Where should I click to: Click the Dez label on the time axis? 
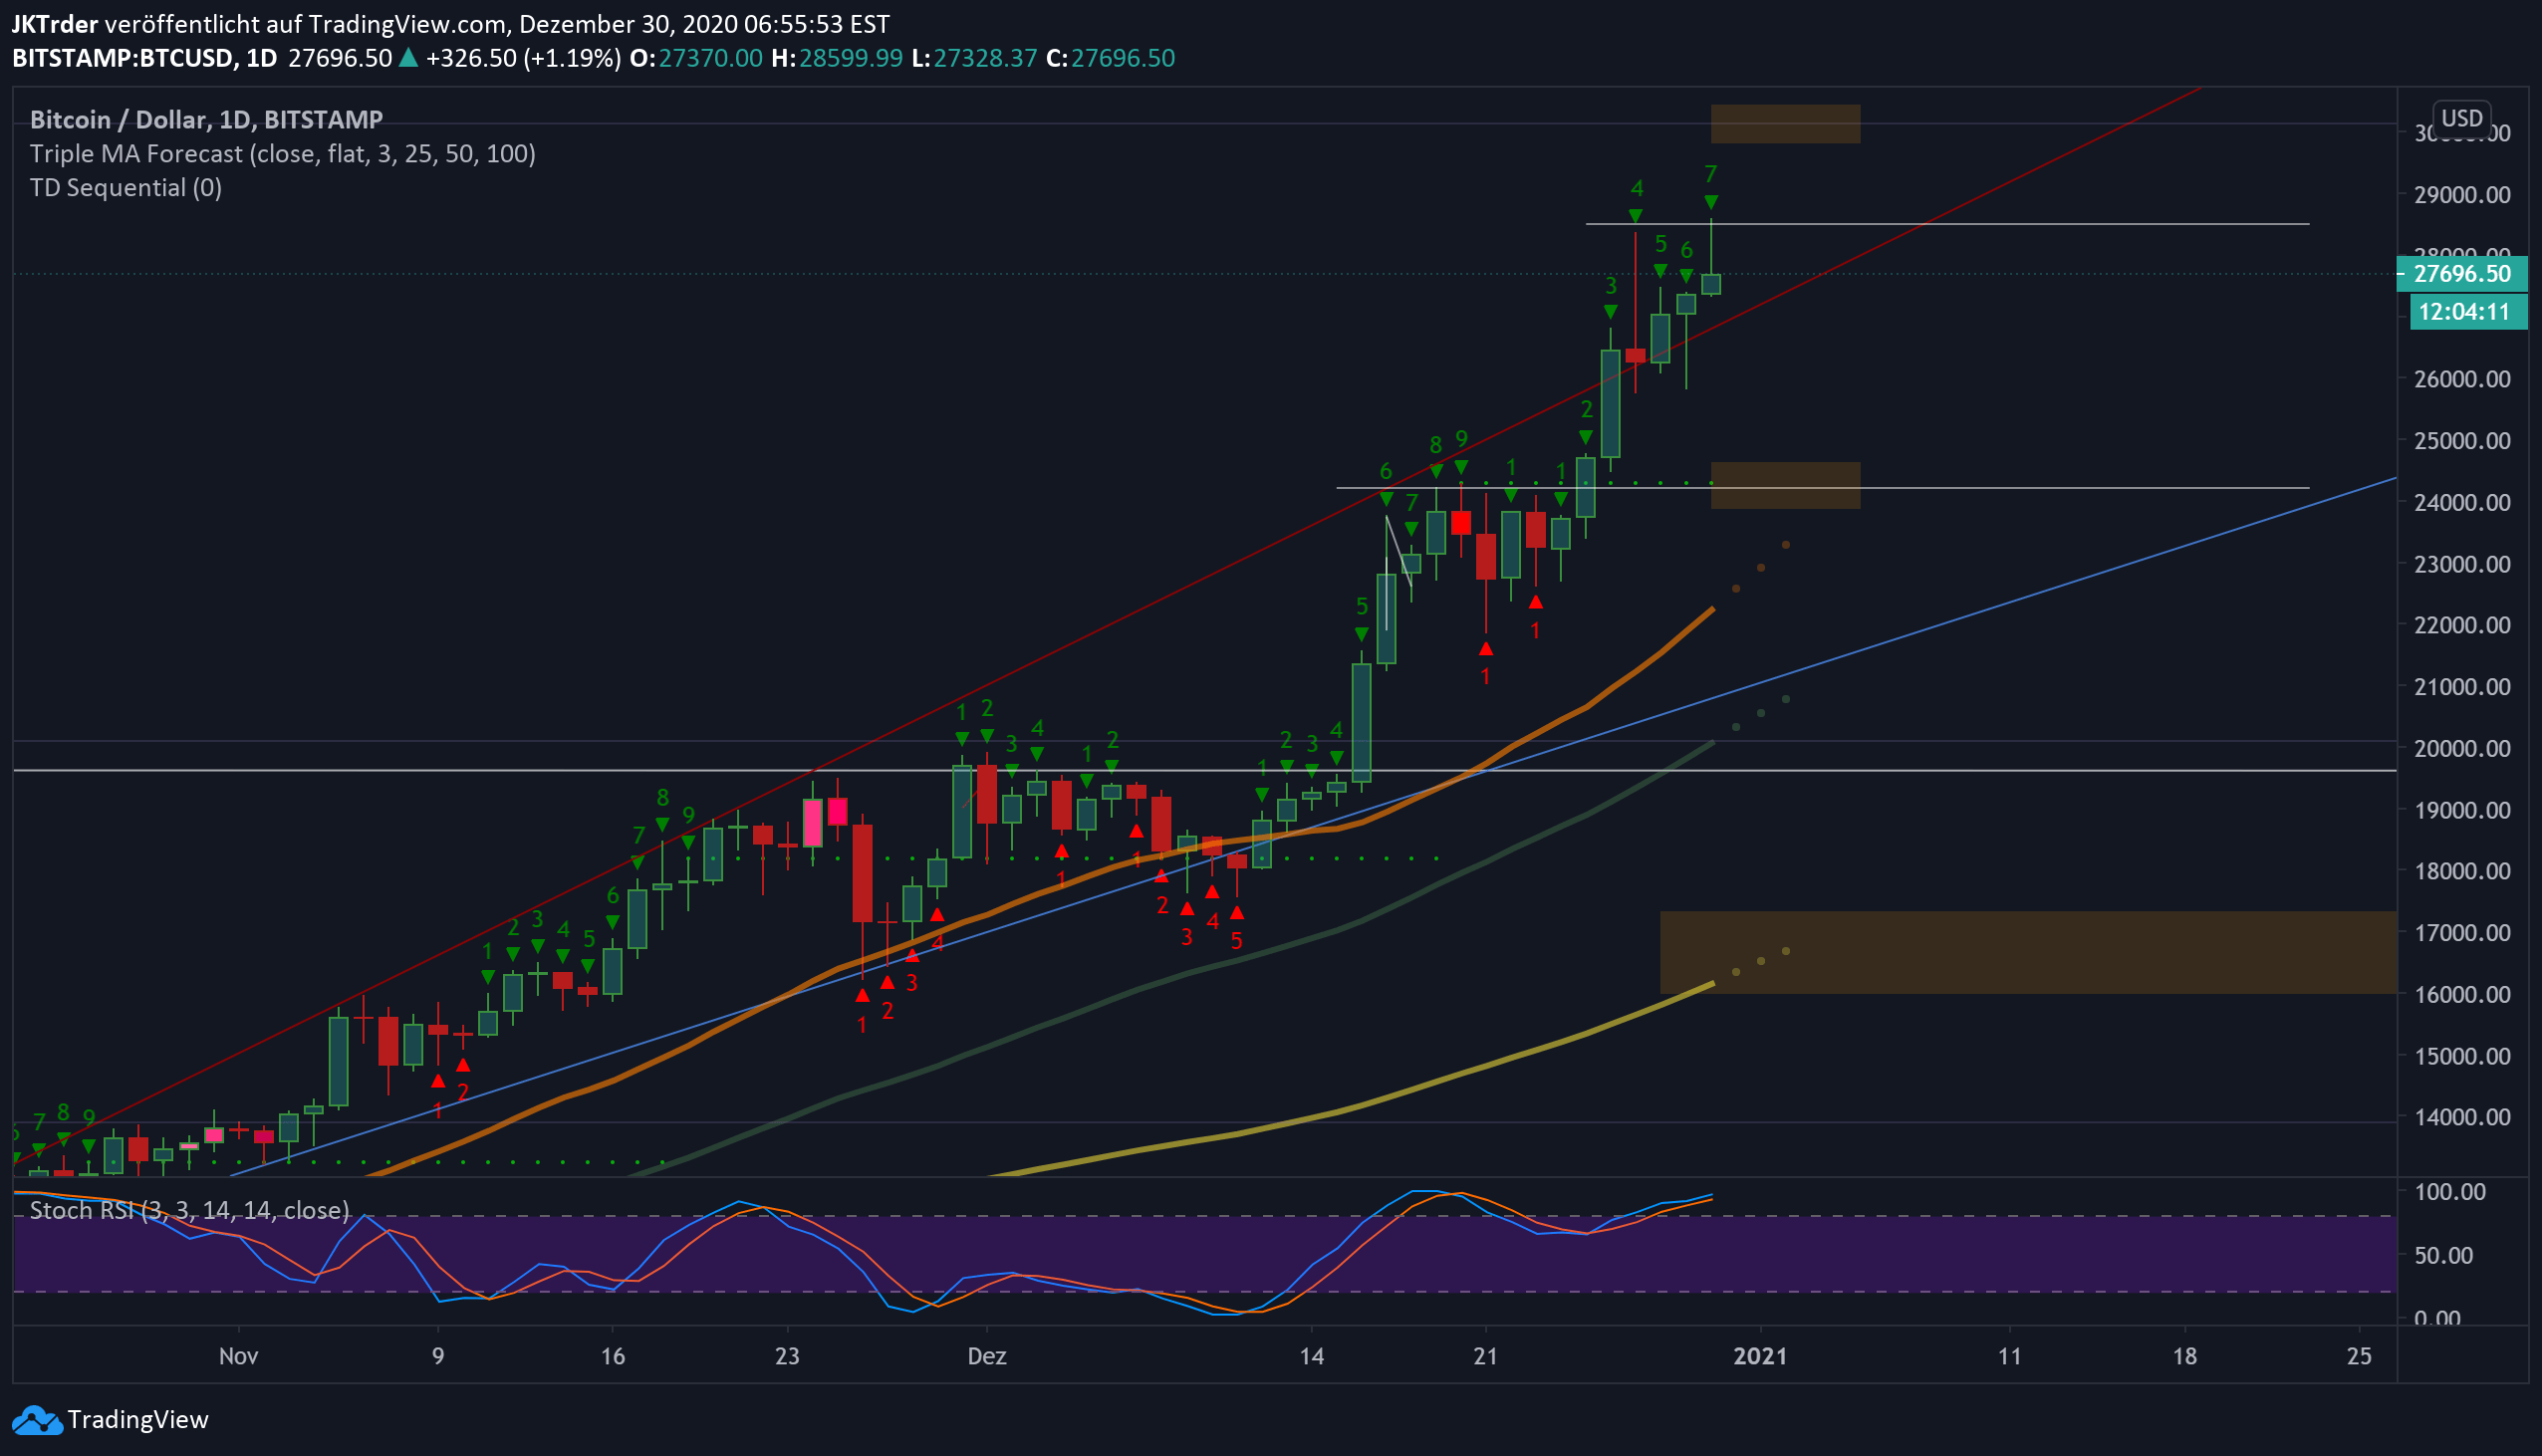point(987,1357)
